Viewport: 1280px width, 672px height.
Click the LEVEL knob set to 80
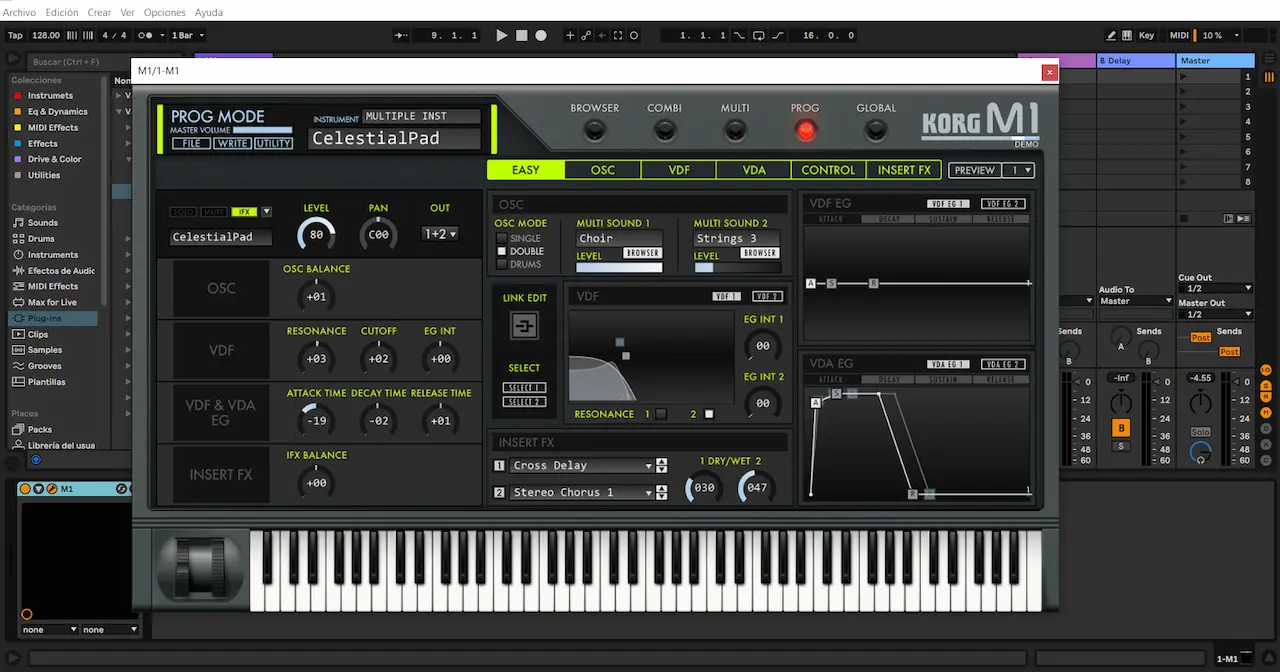tap(316, 235)
